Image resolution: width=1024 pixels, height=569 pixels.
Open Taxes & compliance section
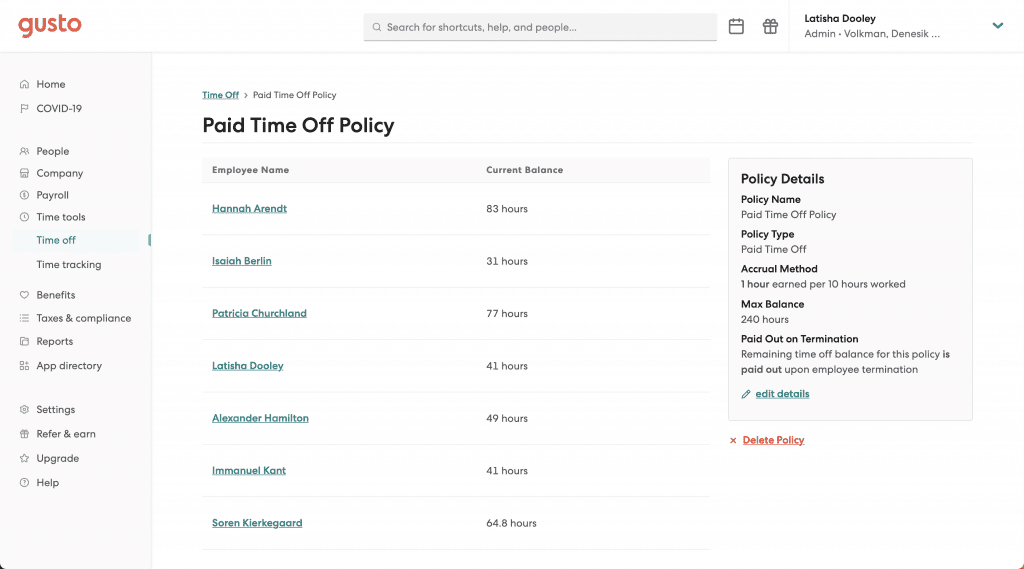click(x=83, y=318)
